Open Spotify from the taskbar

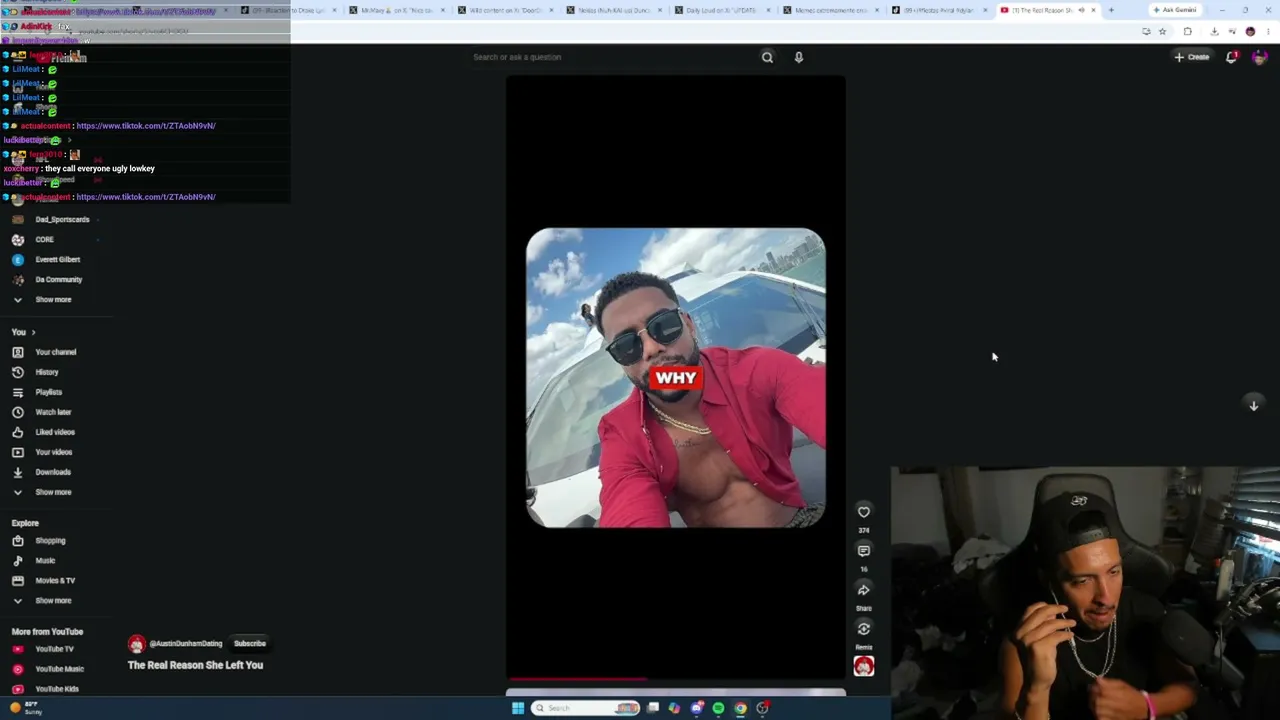[718, 708]
